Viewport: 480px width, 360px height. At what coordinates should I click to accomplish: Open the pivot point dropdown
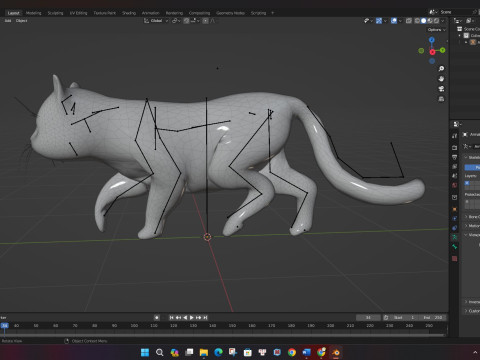click(x=176, y=21)
